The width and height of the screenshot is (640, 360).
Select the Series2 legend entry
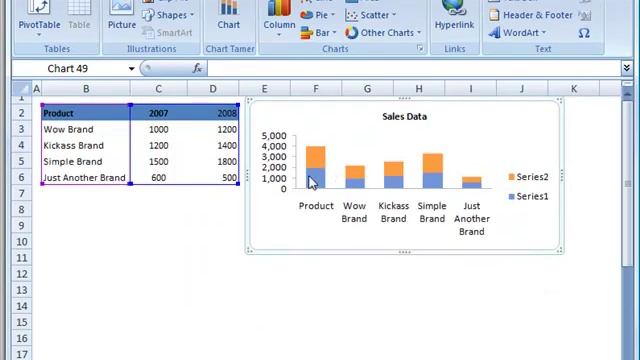(x=528, y=177)
